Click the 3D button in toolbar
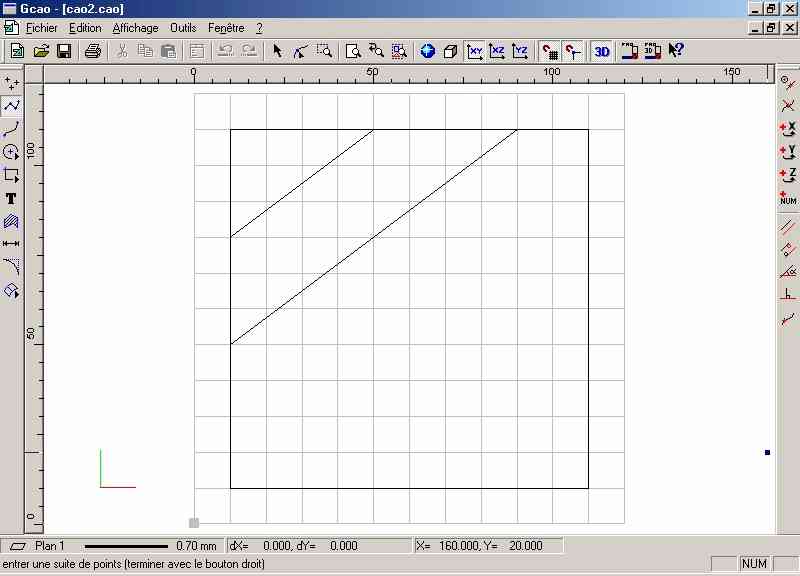Viewport: 800px width, 576px height. [x=602, y=51]
